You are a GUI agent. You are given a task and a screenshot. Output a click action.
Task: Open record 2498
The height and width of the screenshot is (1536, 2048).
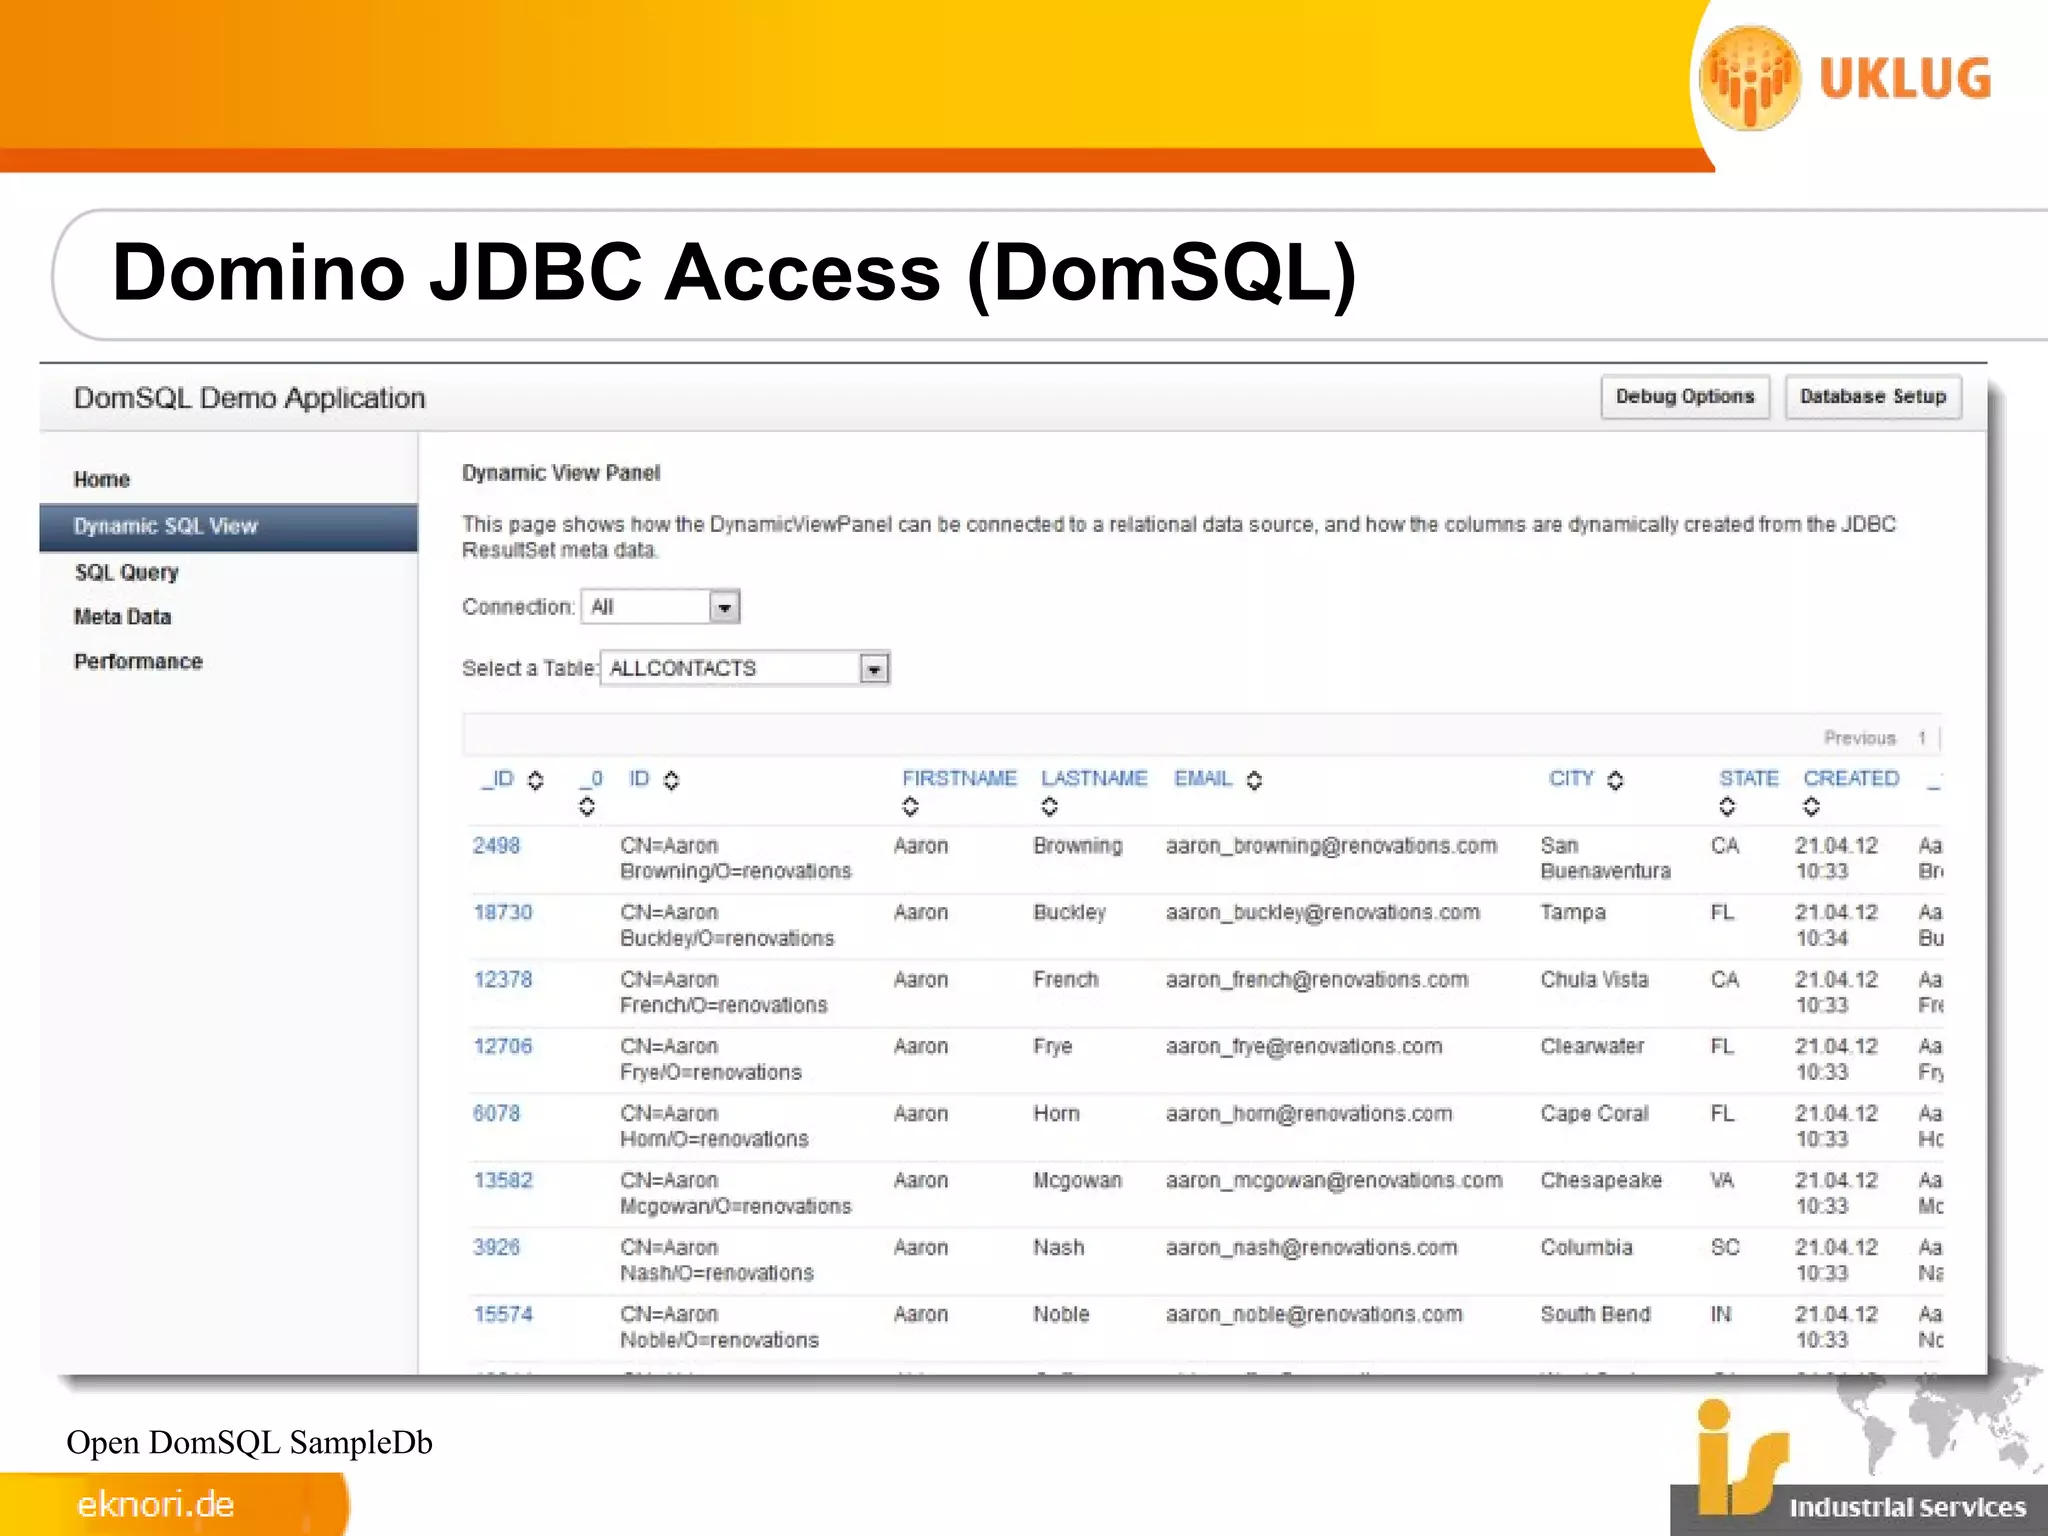[496, 846]
